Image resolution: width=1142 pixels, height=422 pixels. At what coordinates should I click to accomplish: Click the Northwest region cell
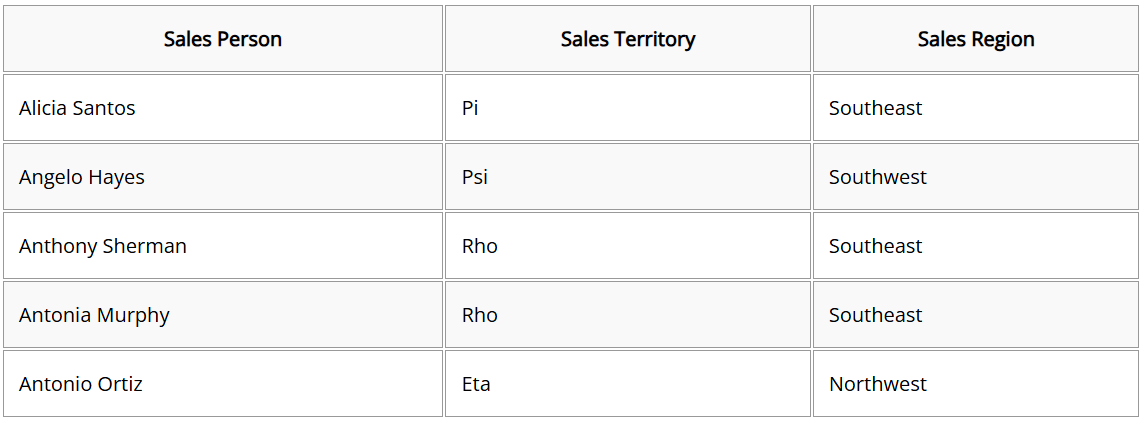coord(976,383)
